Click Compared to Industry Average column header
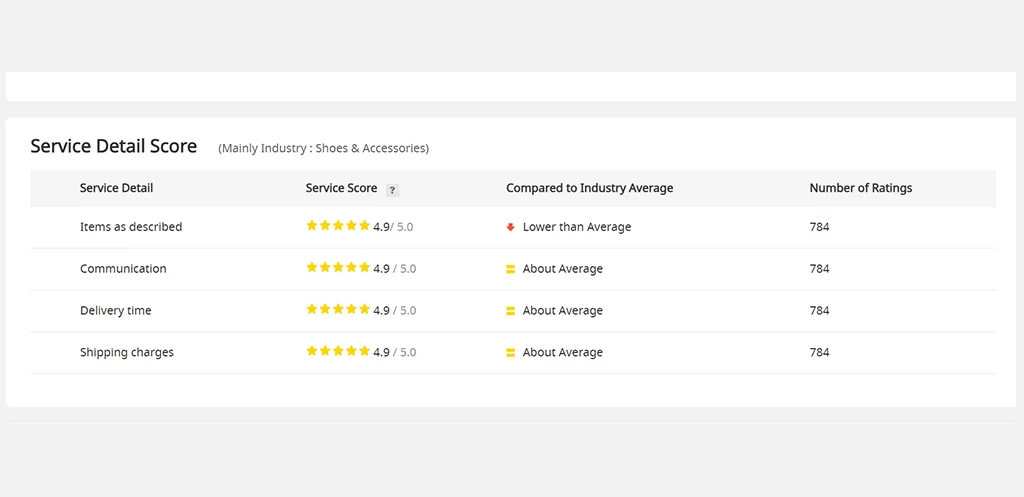Viewport: 1024px width, 497px height. (x=590, y=188)
